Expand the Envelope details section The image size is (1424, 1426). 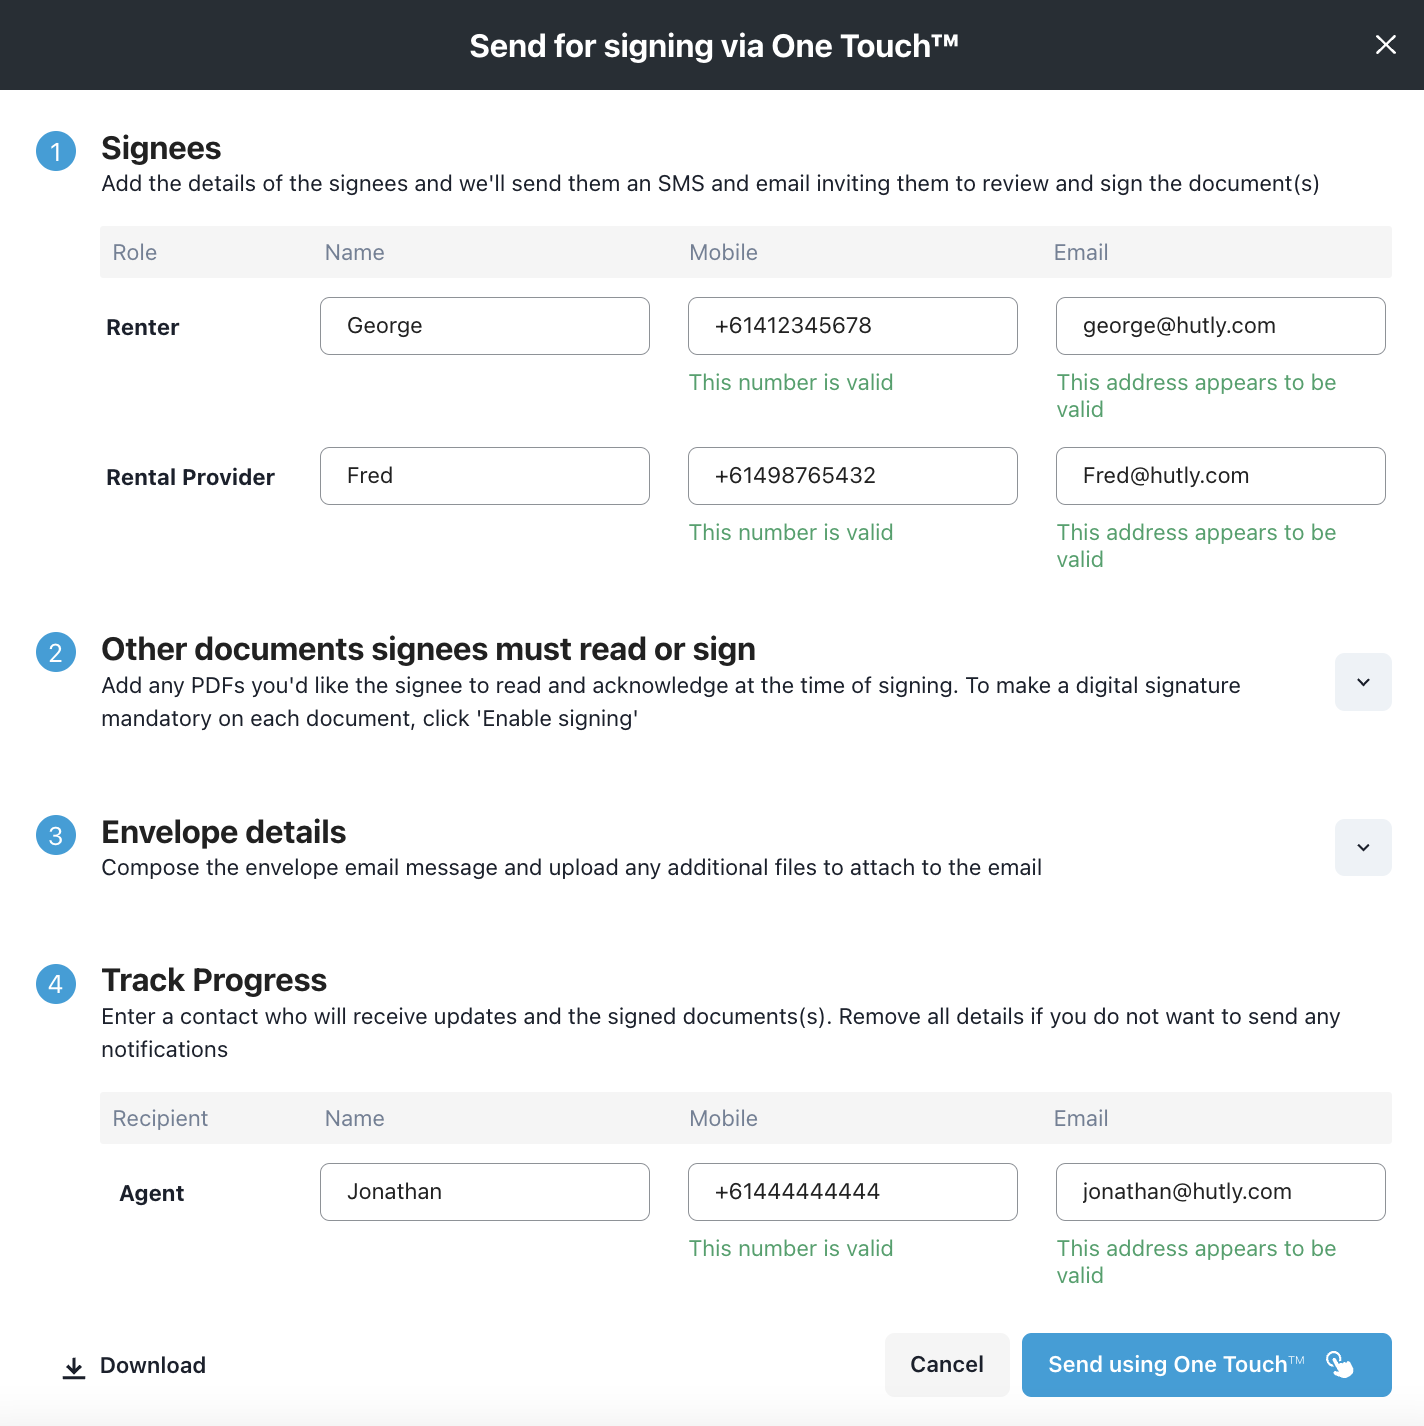click(1362, 847)
